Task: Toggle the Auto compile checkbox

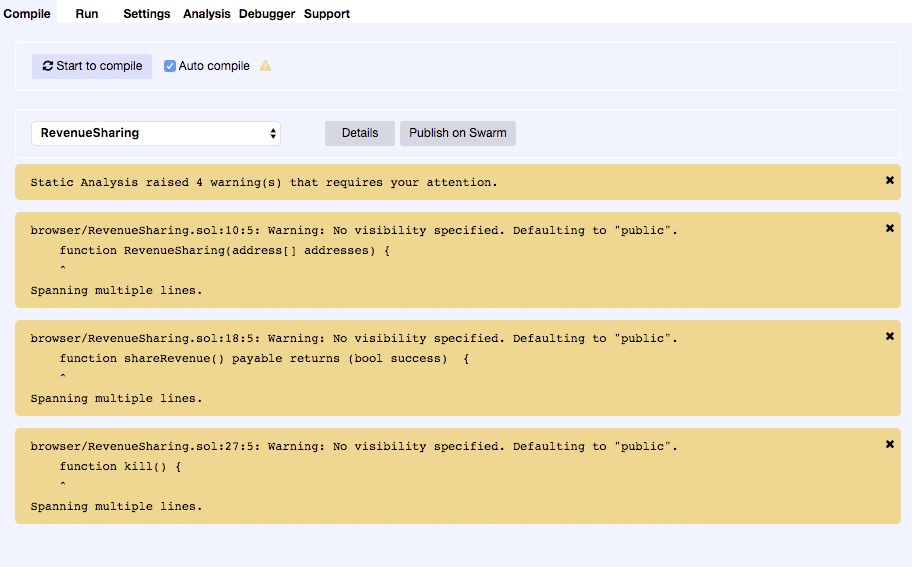Action: [x=170, y=66]
